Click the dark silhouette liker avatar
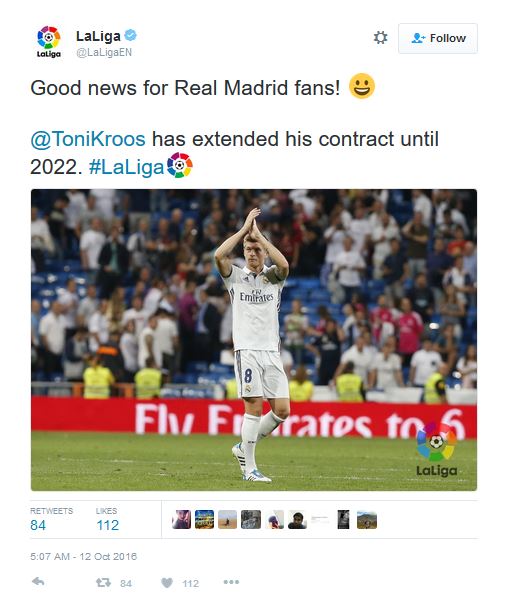The image size is (508, 613). coord(297,520)
